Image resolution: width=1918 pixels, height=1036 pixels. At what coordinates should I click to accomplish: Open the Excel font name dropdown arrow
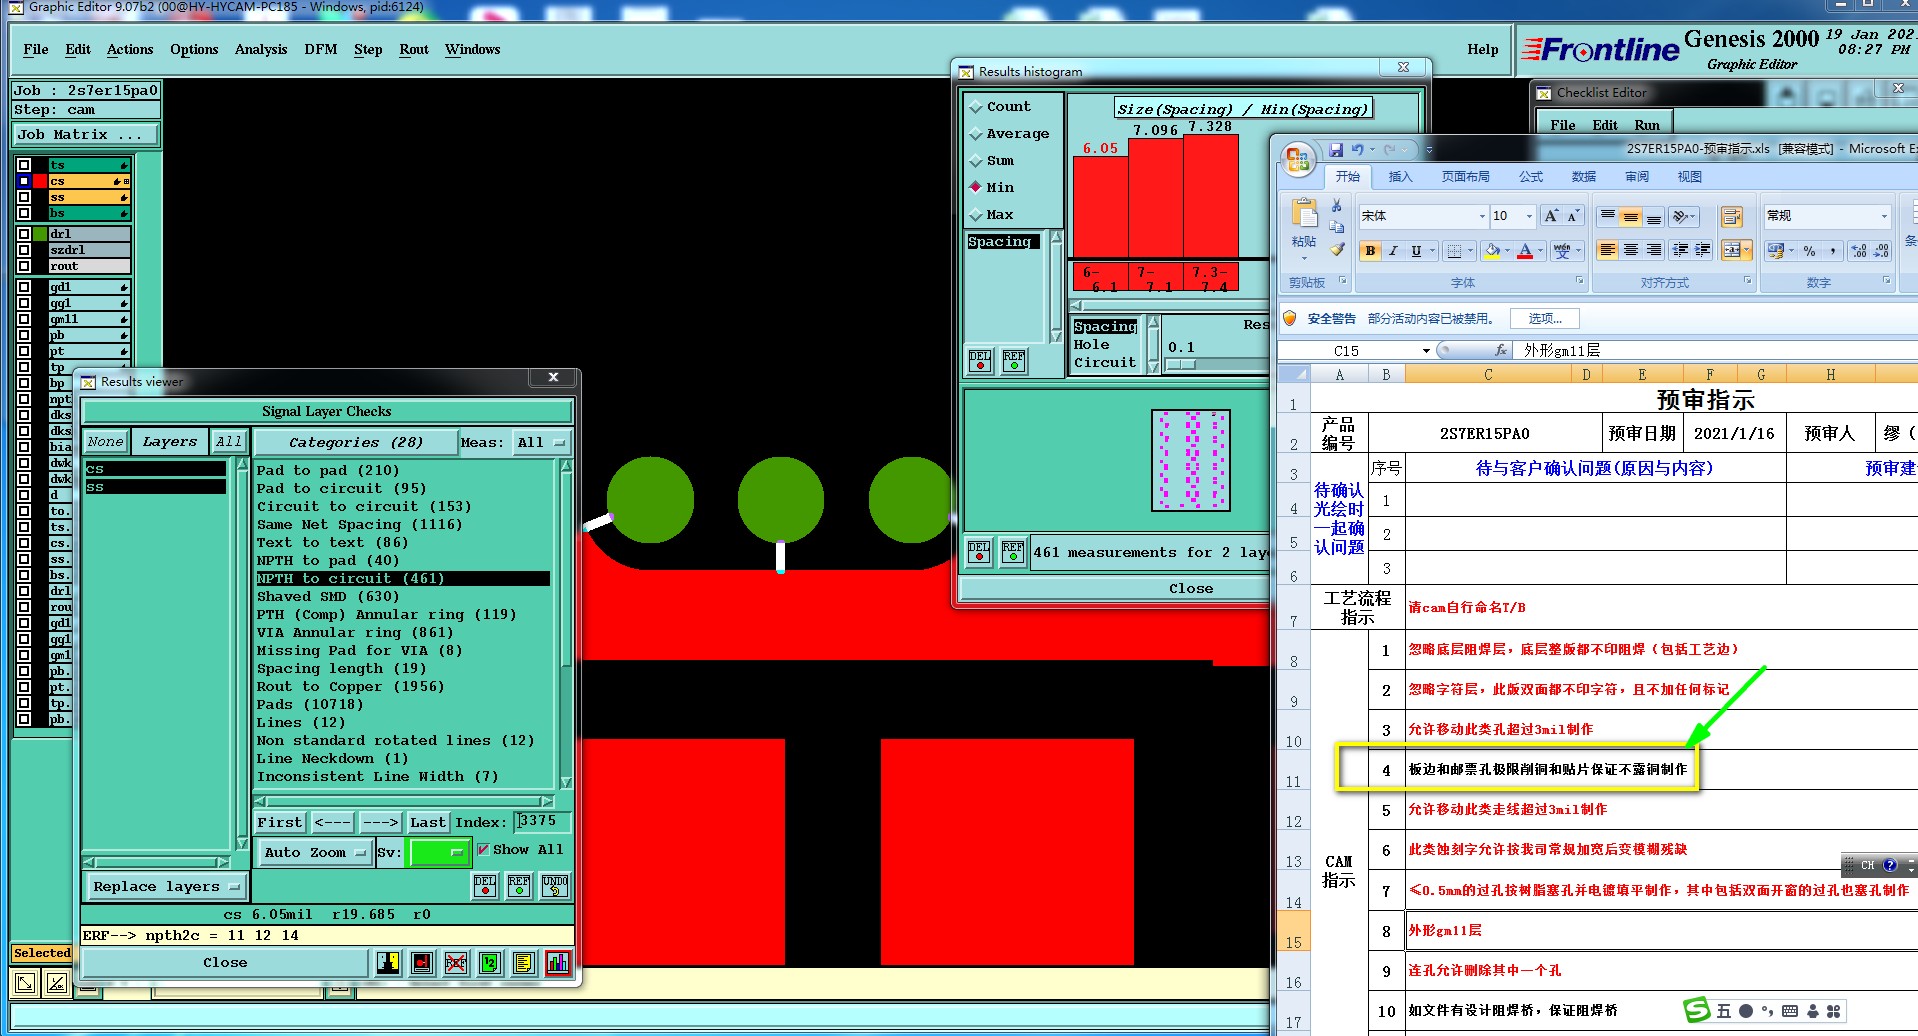(1482, 216)
